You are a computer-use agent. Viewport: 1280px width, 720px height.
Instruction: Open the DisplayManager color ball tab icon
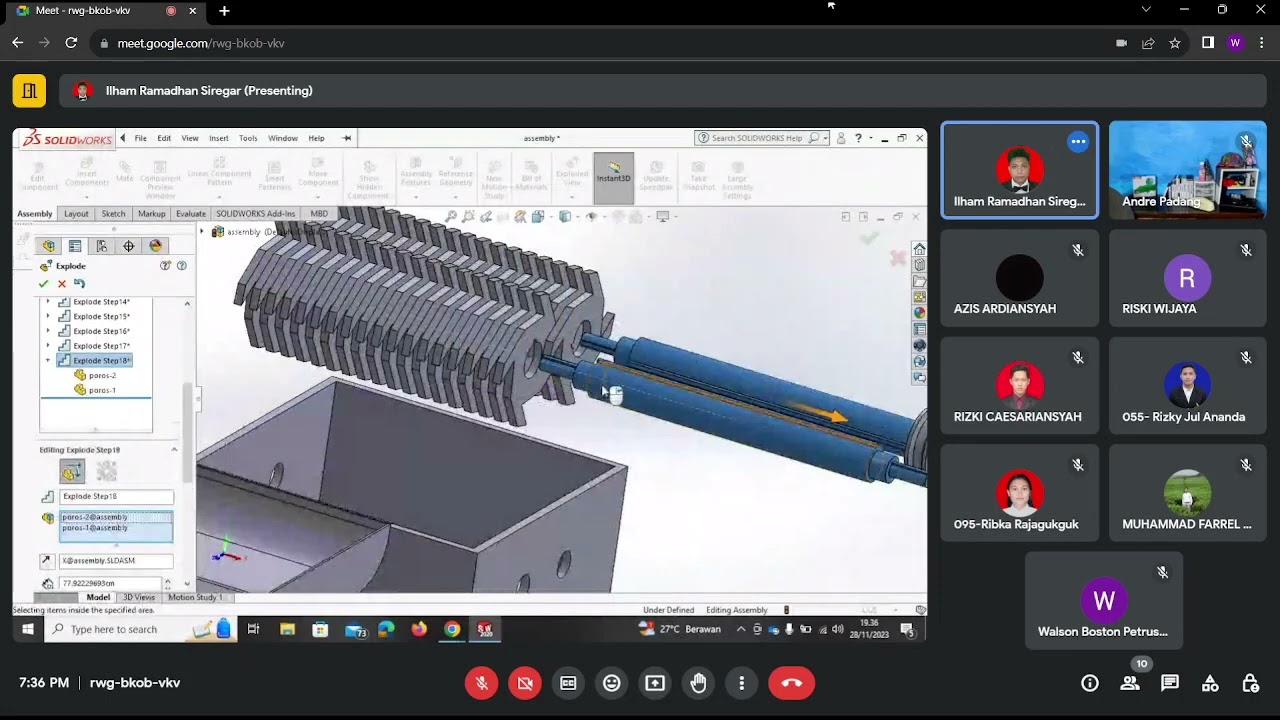point(156,246)
